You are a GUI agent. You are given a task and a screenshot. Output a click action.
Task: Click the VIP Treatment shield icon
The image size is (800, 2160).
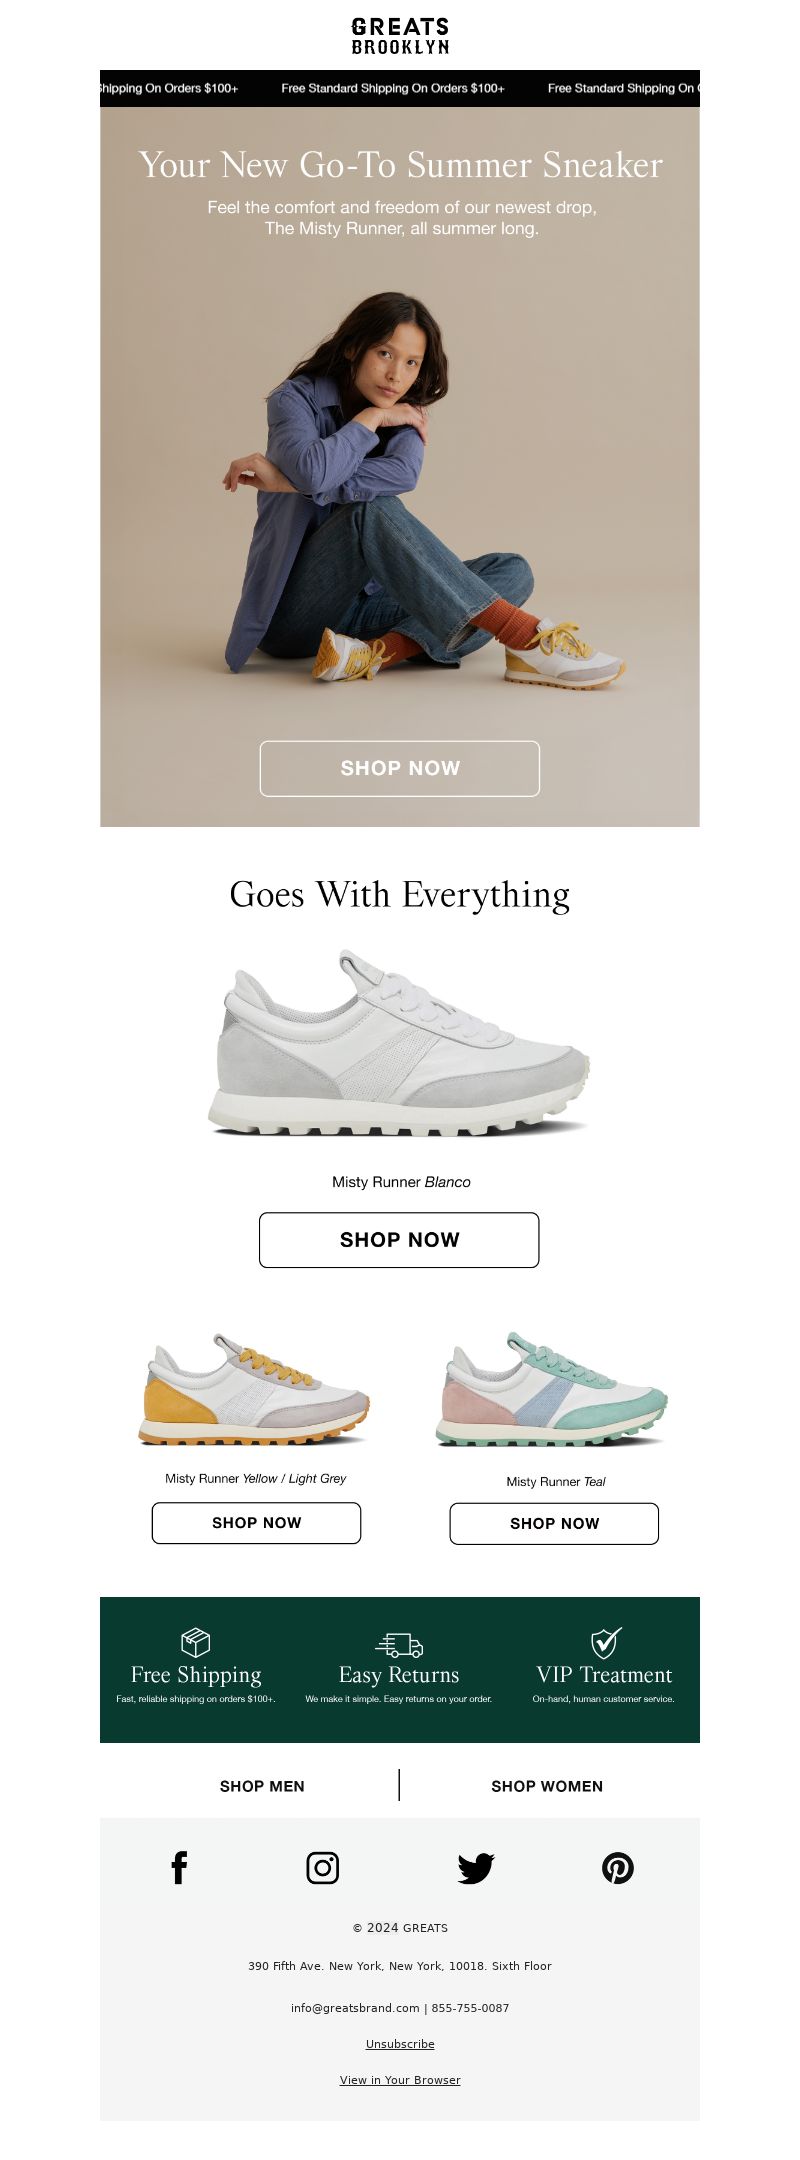(605, 1642)
